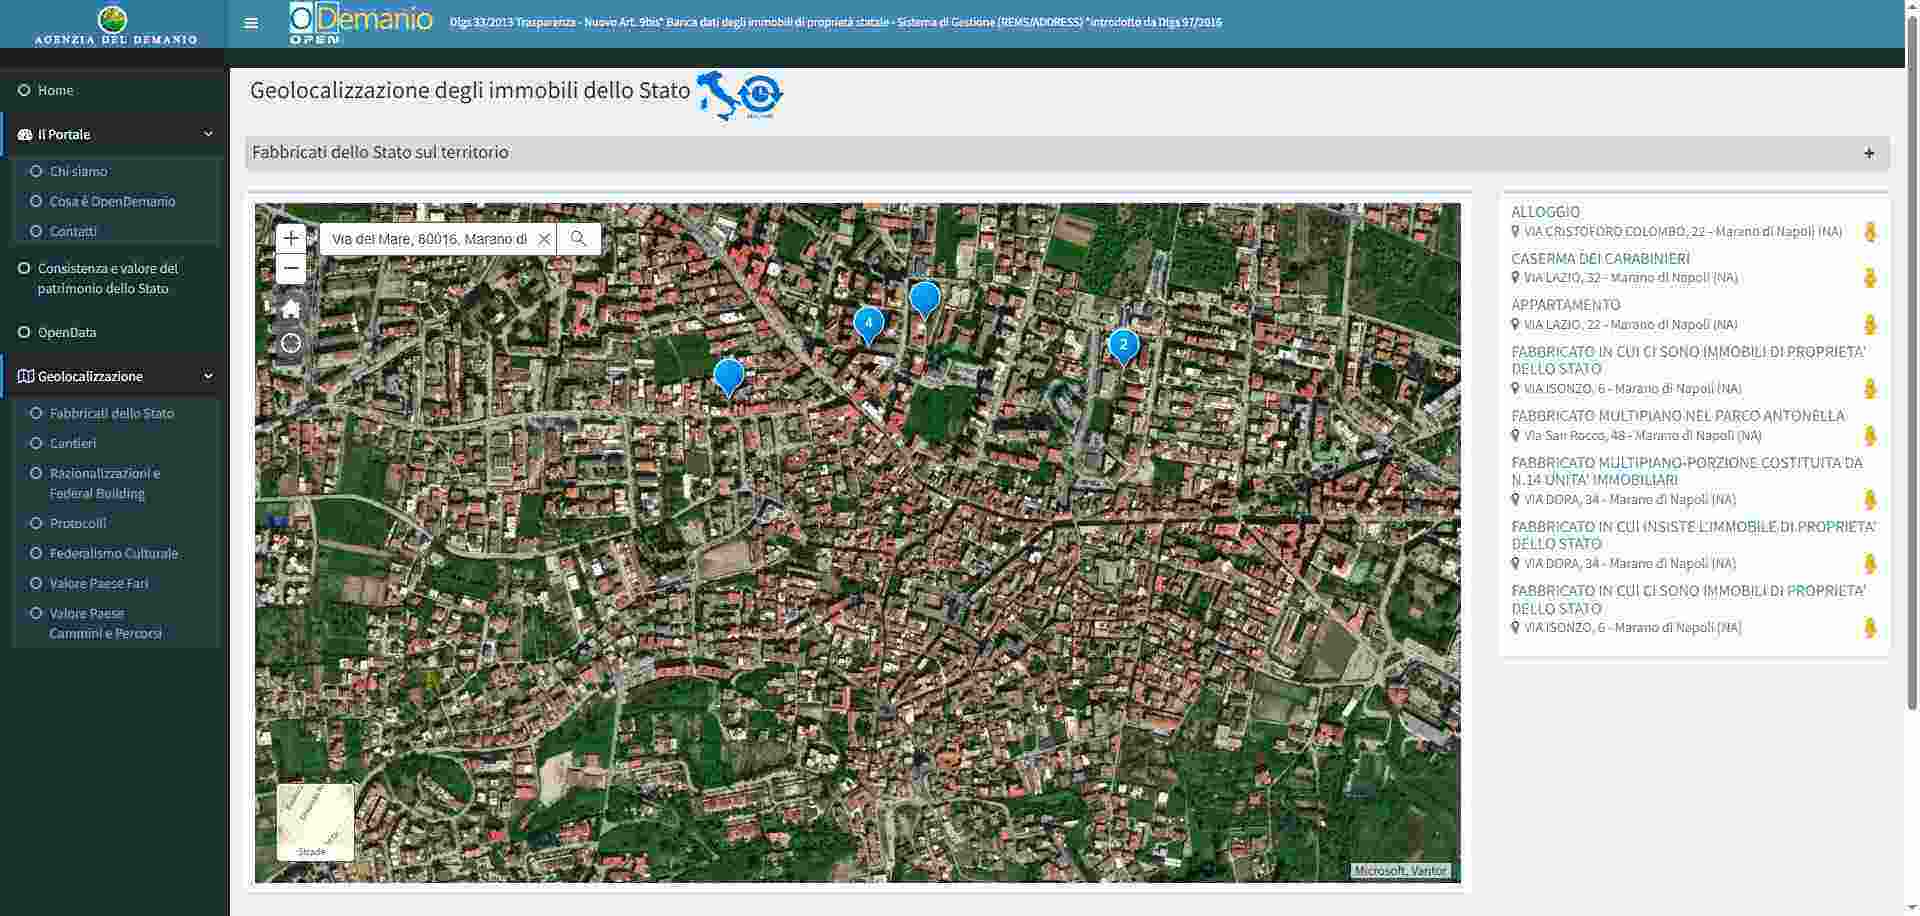Open the Cantieri submenu item
Viewport: 1920px width, 916px height.
pos(73,443)
